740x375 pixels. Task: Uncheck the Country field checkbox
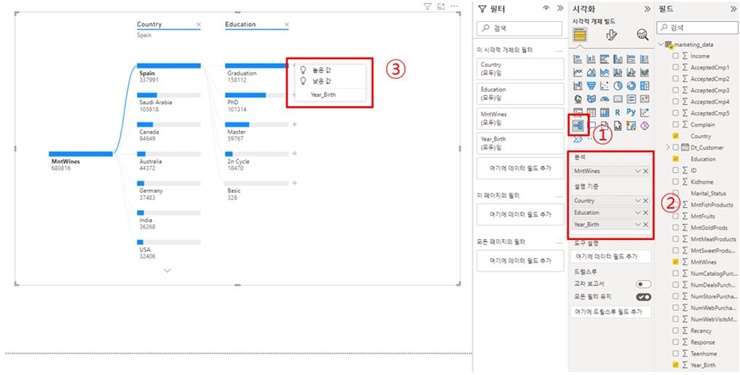(675, 136)
